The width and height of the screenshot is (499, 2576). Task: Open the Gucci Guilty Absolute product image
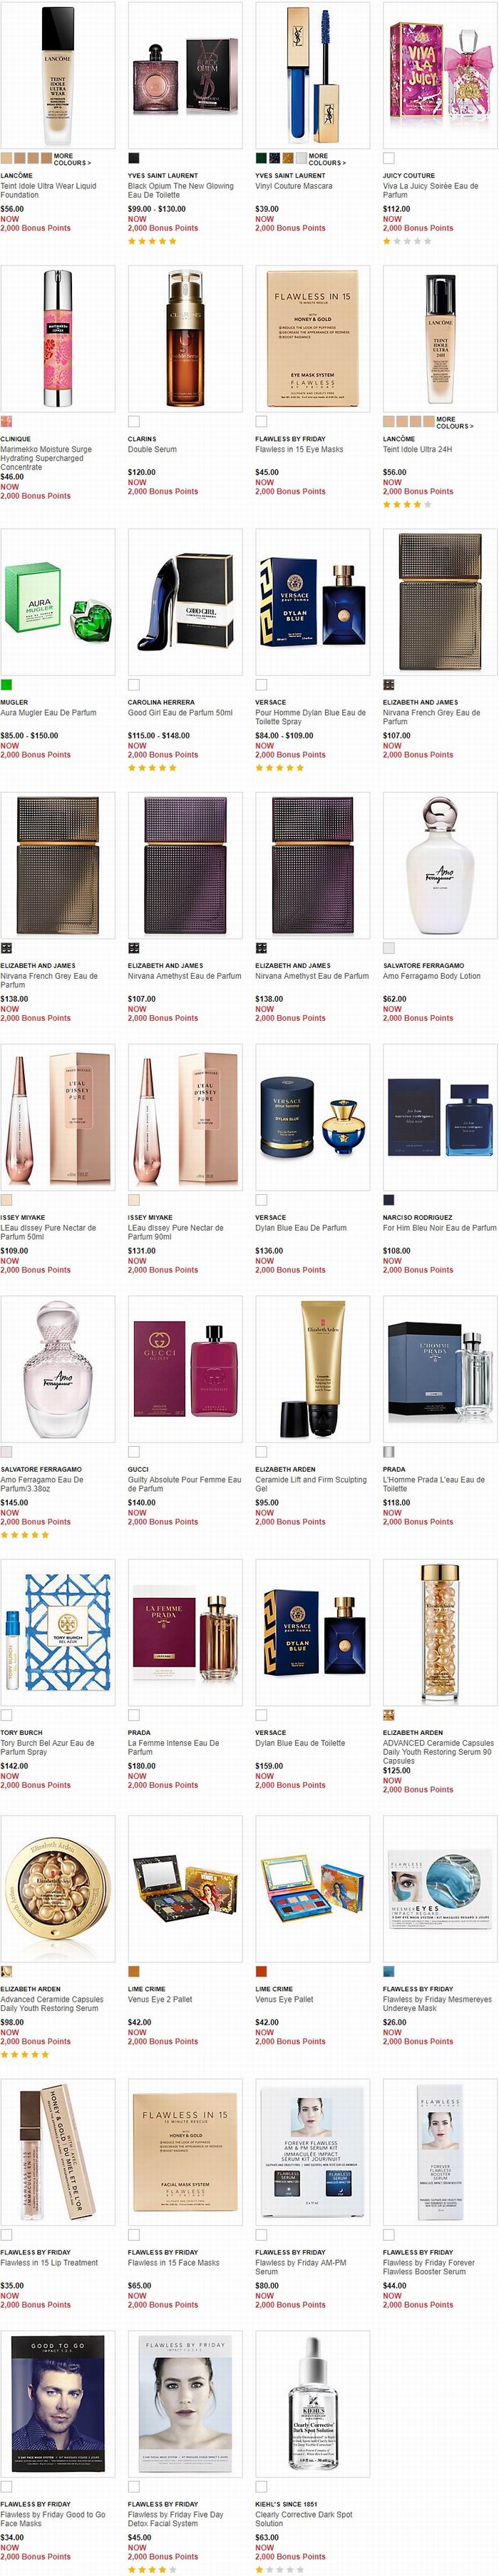[x=185, y=1369]
